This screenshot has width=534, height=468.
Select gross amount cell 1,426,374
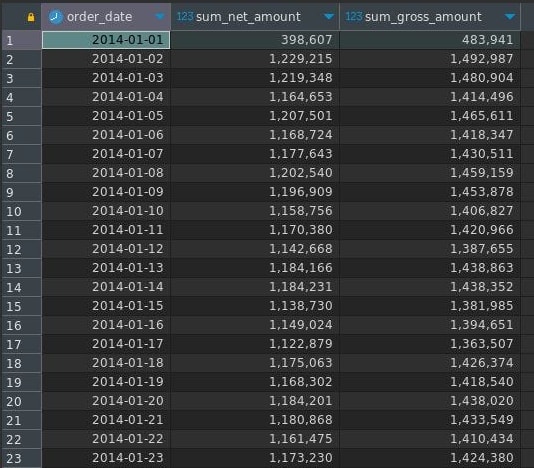430,363
